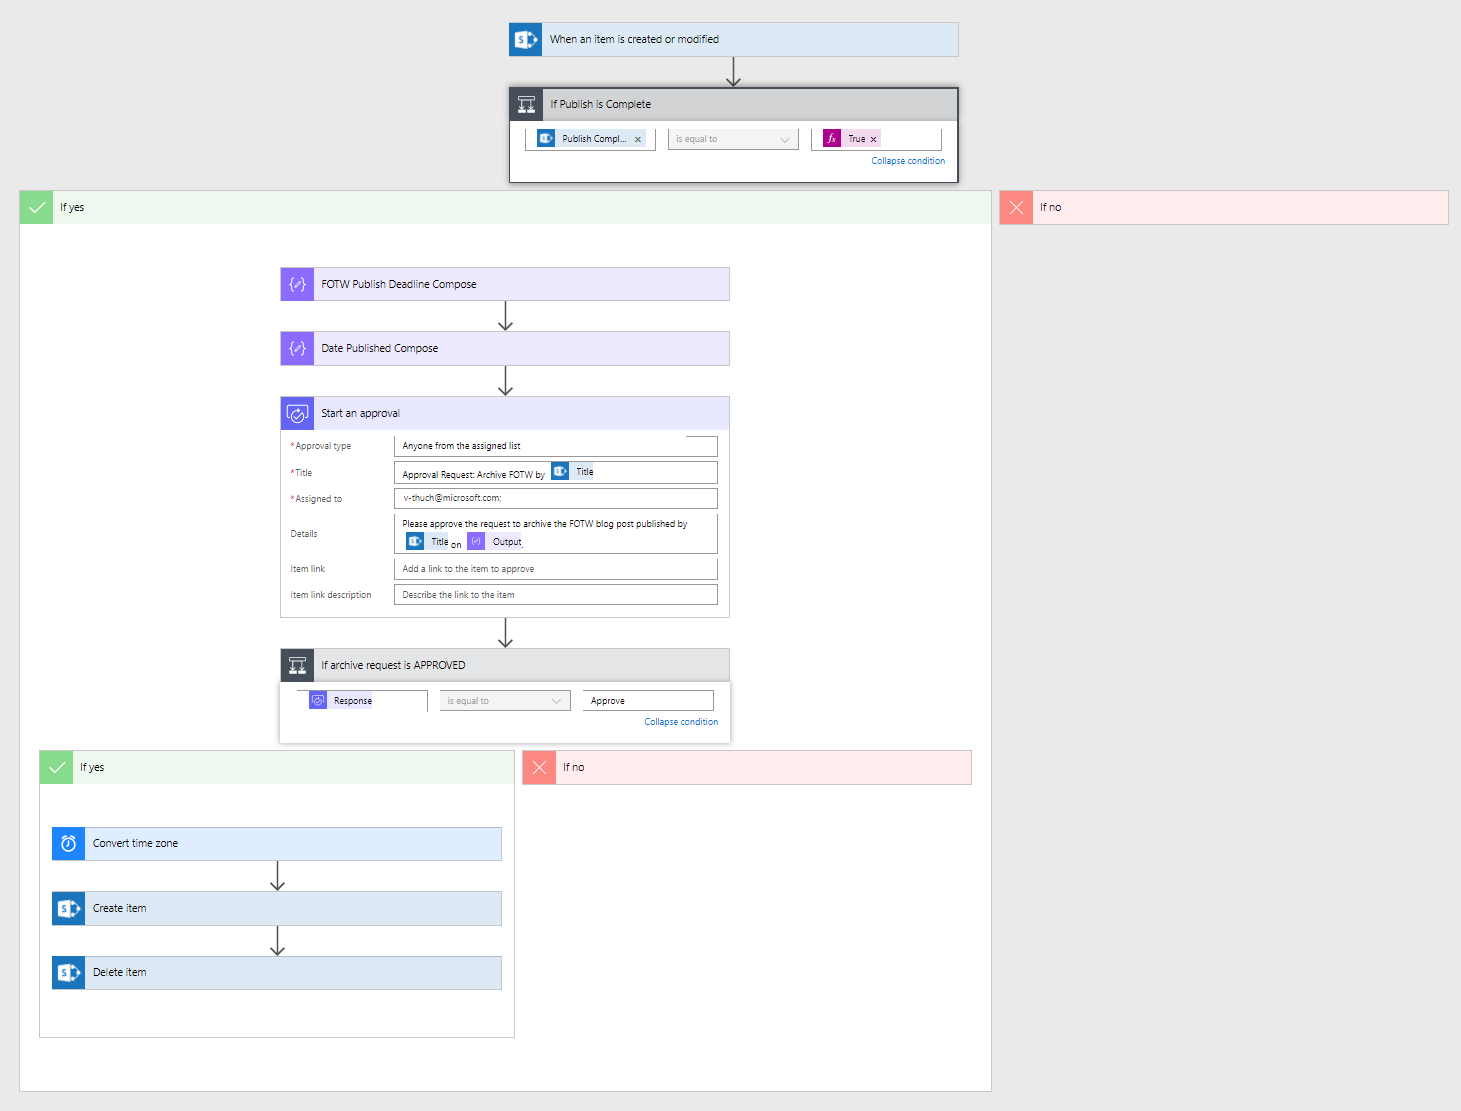Remove the Publish Compl... token from condition
The width and height of the screenshot is (1461, 1111).
[x=638, y=140]
